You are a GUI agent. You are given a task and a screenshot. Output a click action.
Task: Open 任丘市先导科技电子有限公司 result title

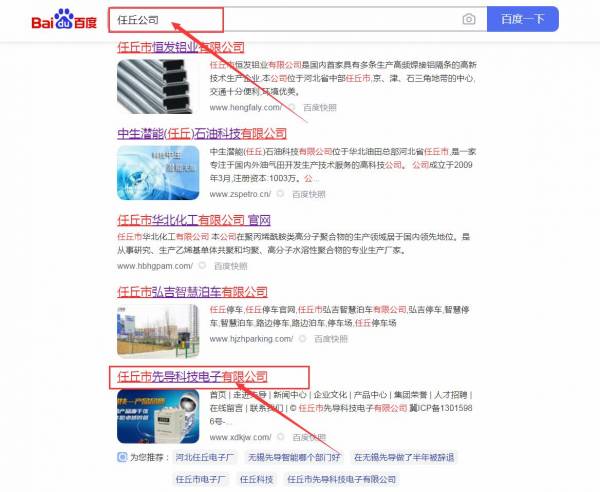pyautogui.click(x=192, y=377)
